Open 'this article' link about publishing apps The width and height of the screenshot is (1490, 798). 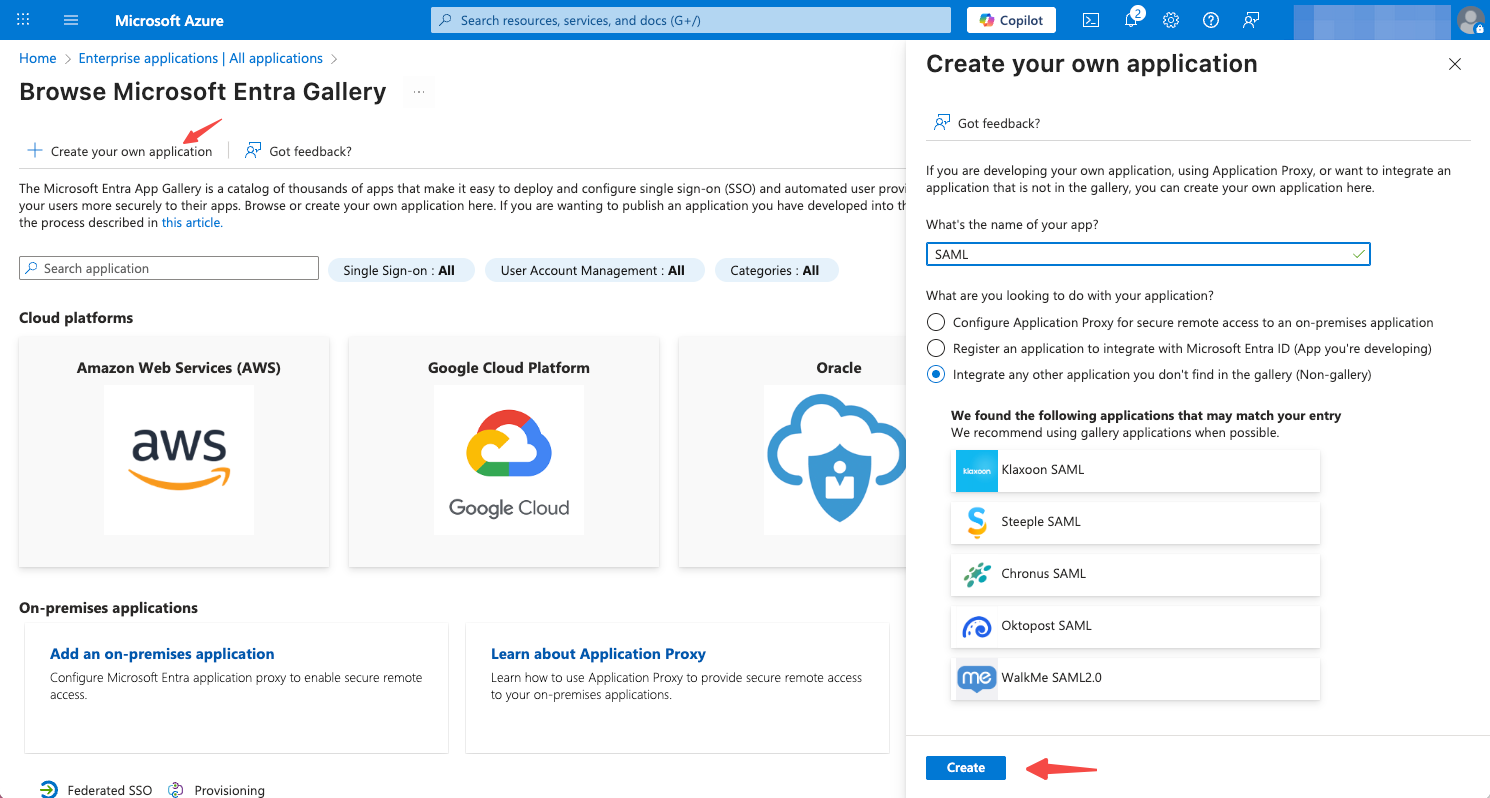click(x=191, y=222)
